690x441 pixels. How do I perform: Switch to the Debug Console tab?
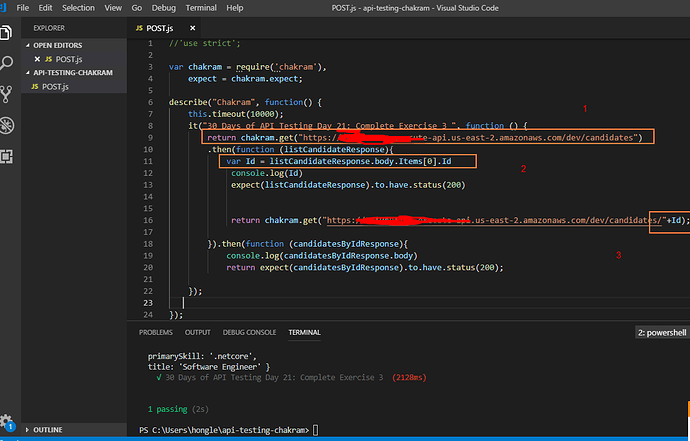point(248,331)
